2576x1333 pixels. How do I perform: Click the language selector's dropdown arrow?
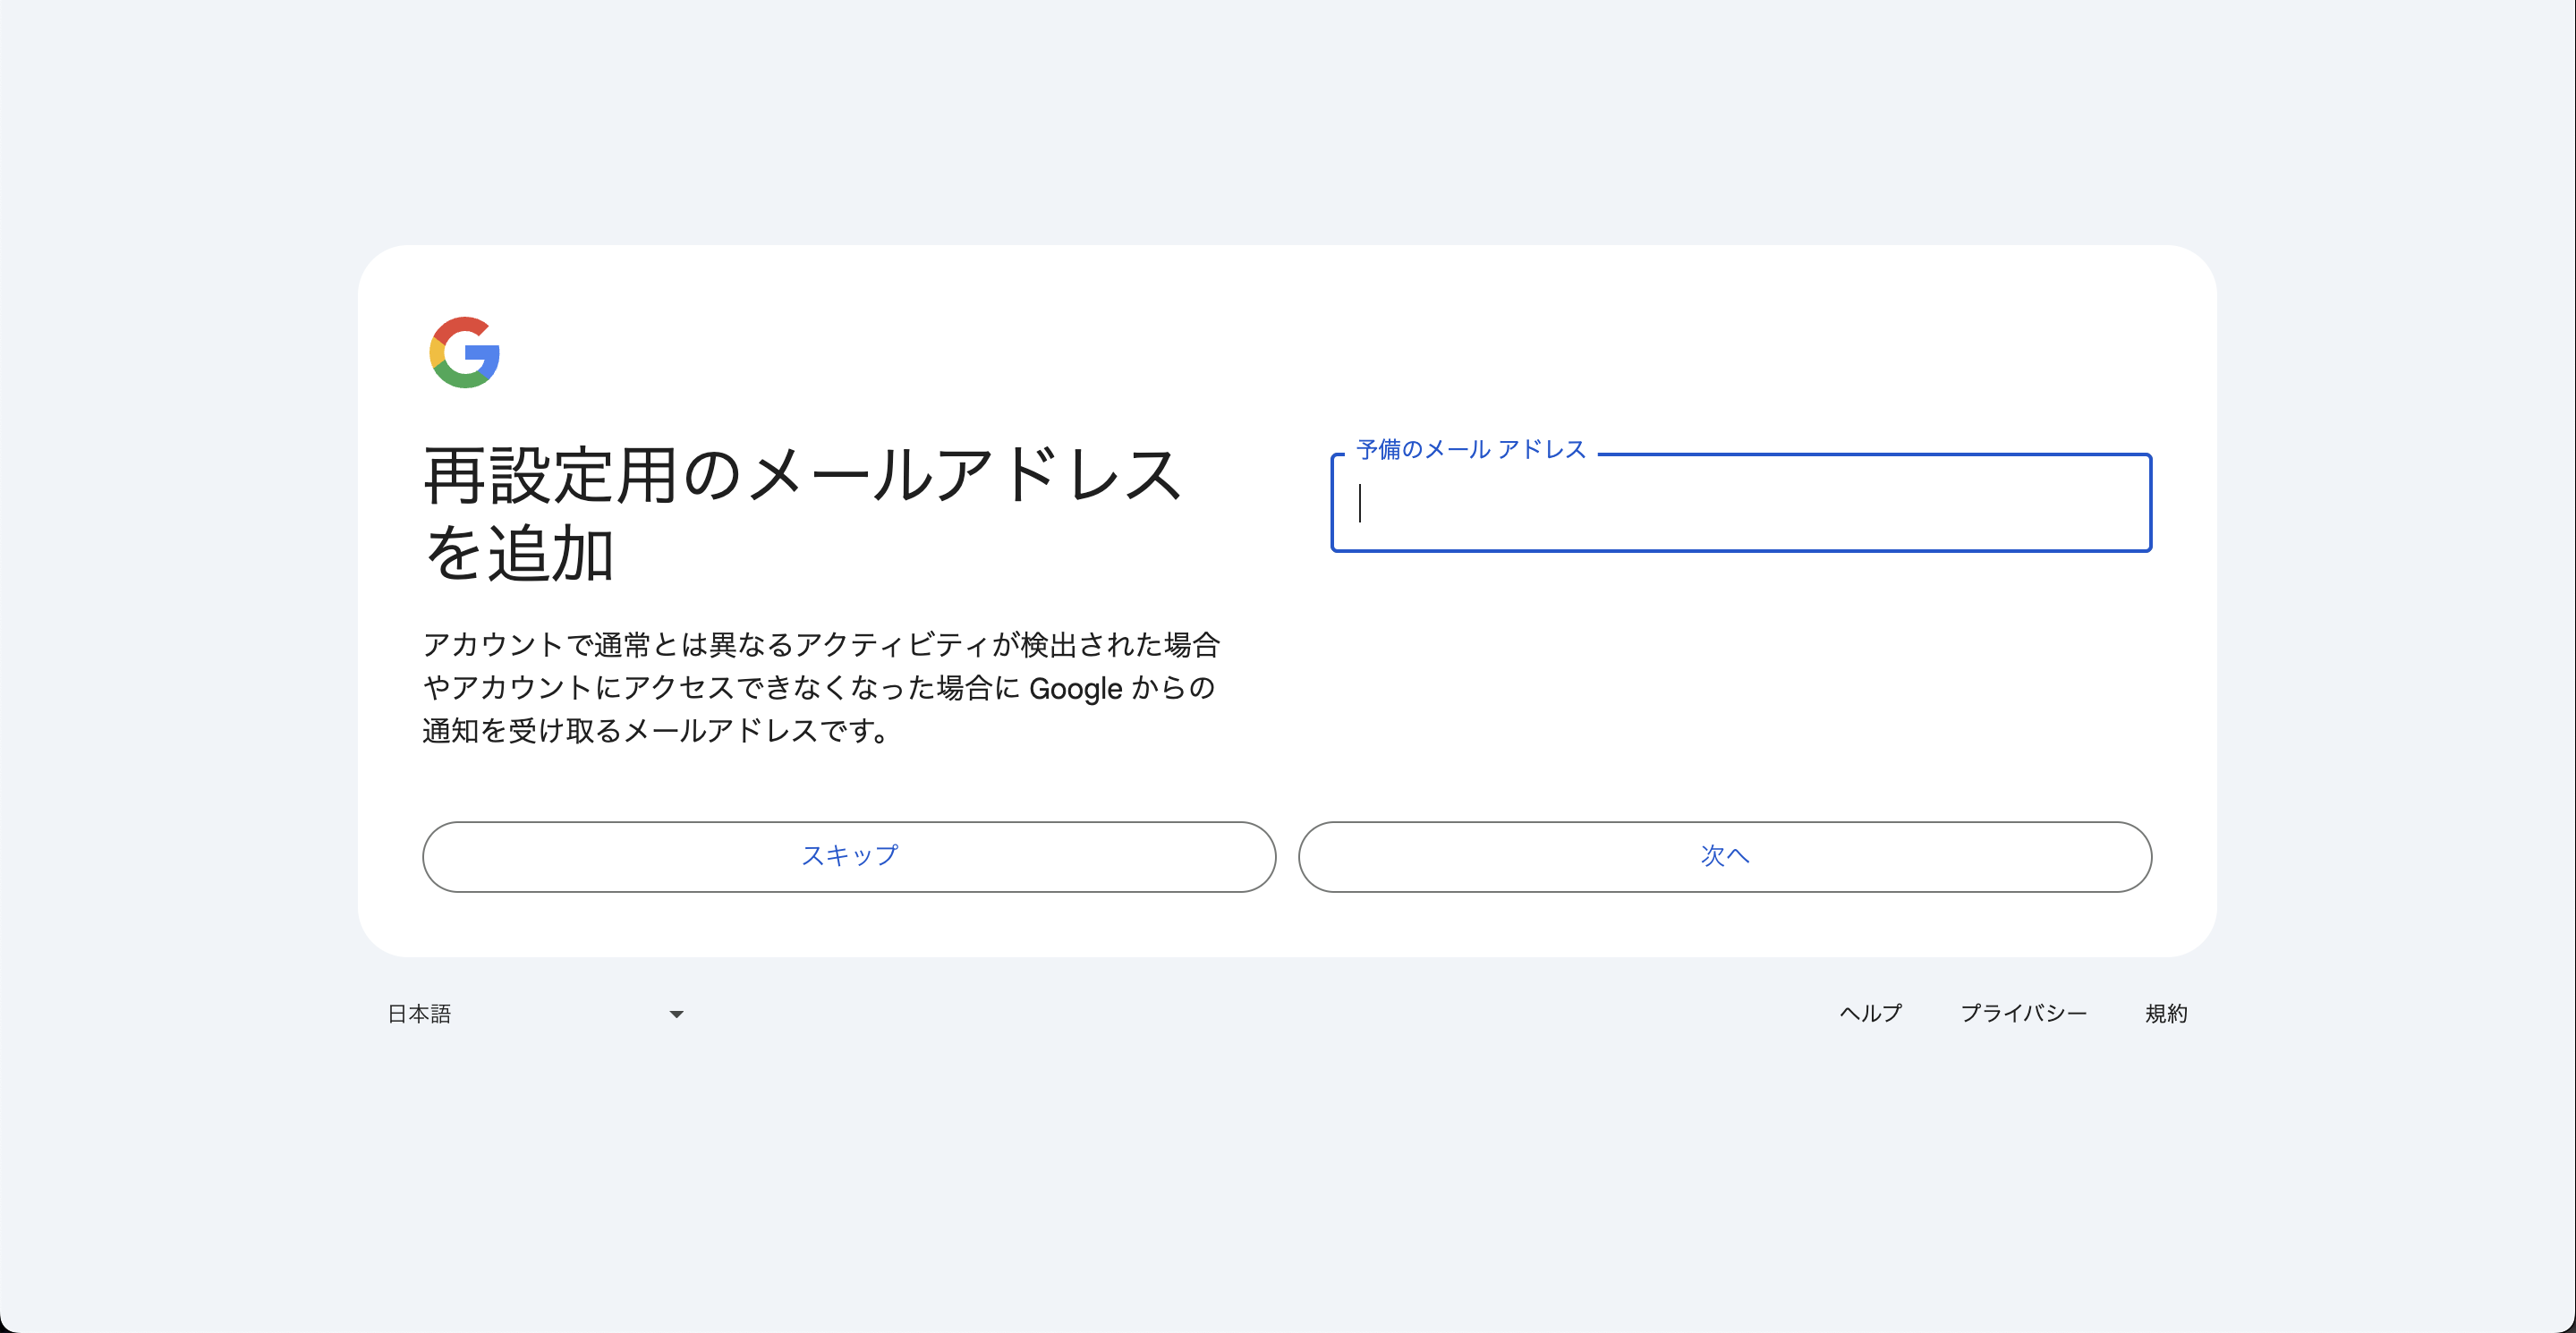click(676, 1014)
